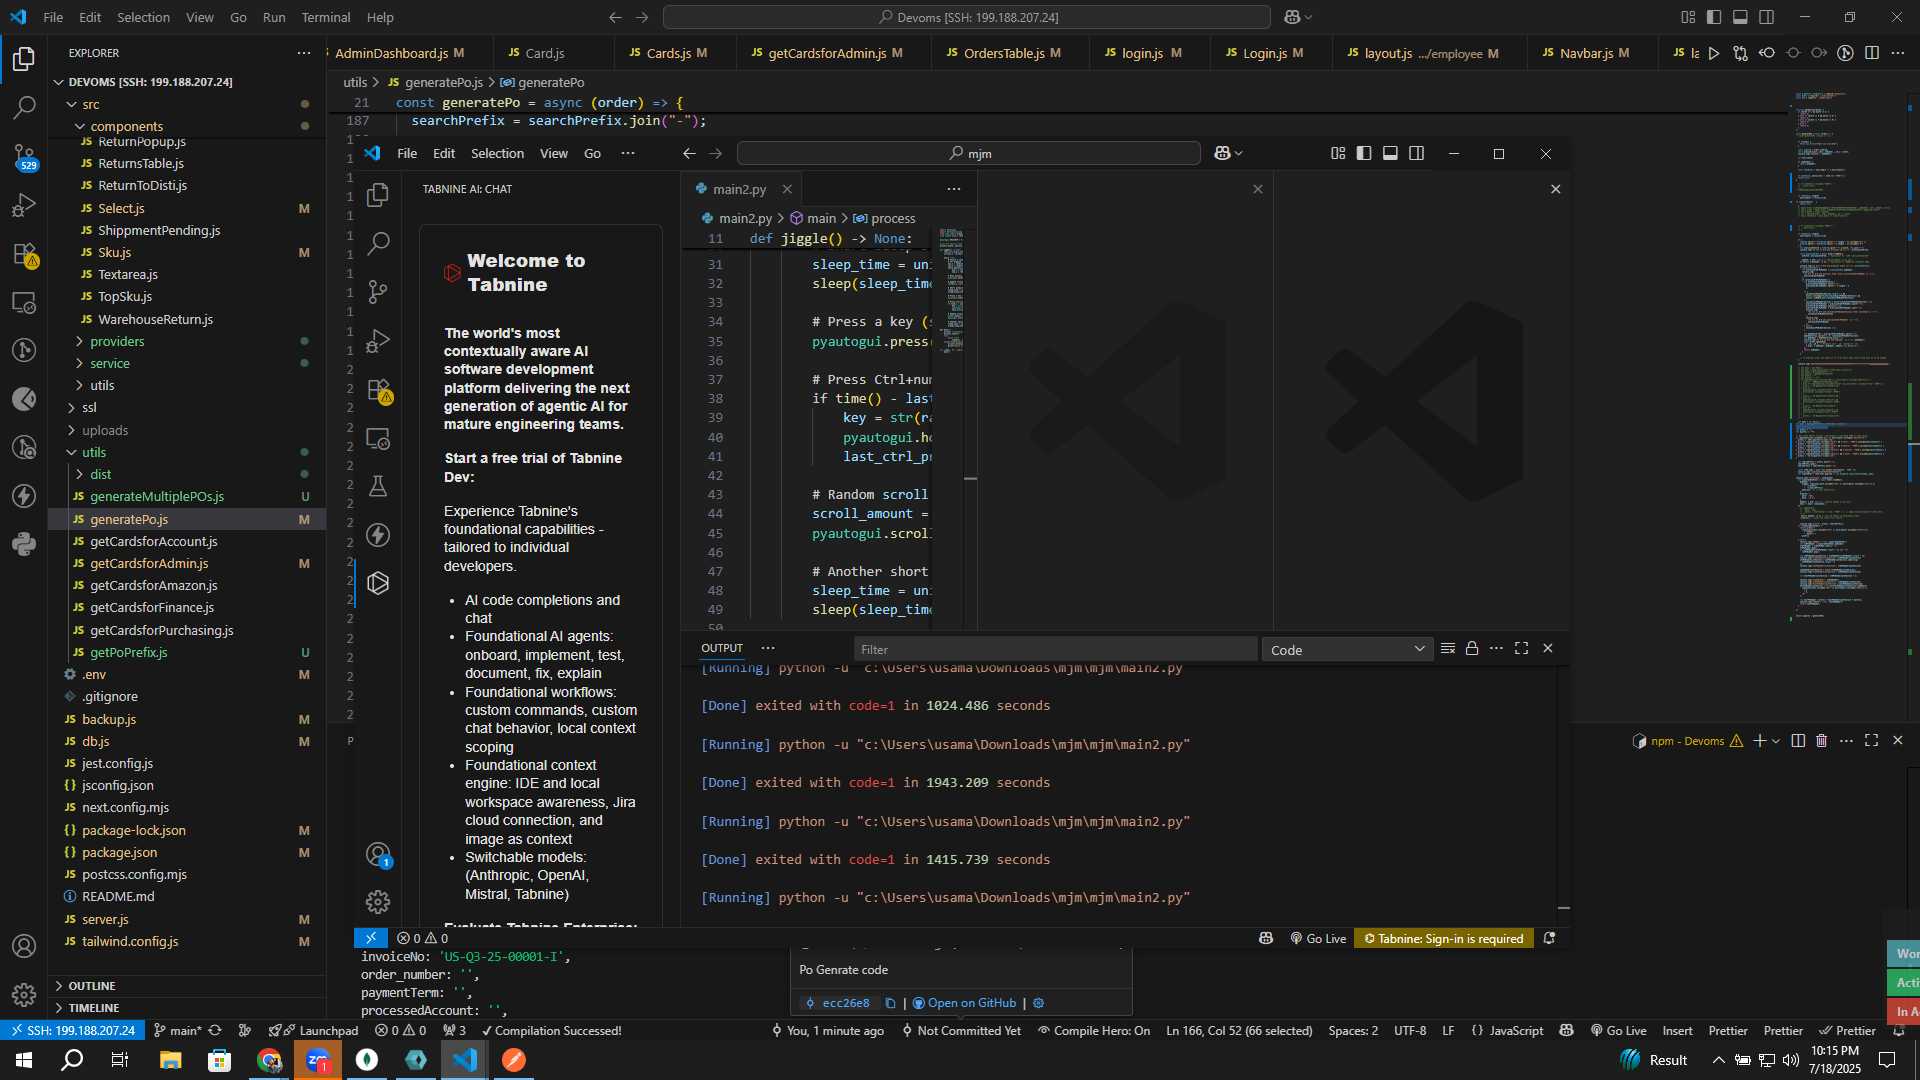Viewport: 1920px width, 1080px height.
Task: Open Manage gear in mjm window
Action: [378, 902]
